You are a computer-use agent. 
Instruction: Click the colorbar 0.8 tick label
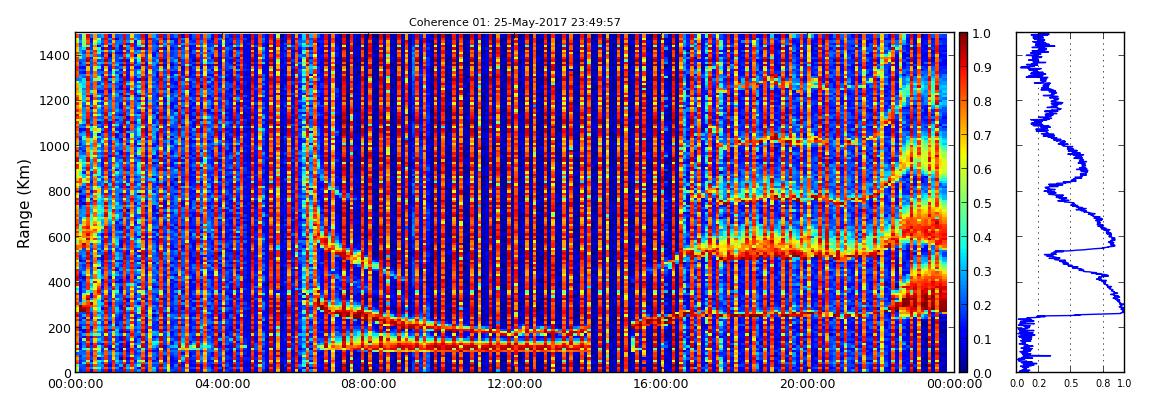[x=984, y=102]
